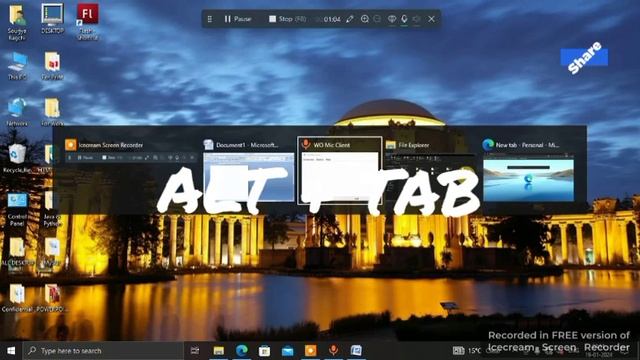Select Document1 Microsoft Word window thumbnail
This screenshot has height=360, width=640.
point(248,171)
